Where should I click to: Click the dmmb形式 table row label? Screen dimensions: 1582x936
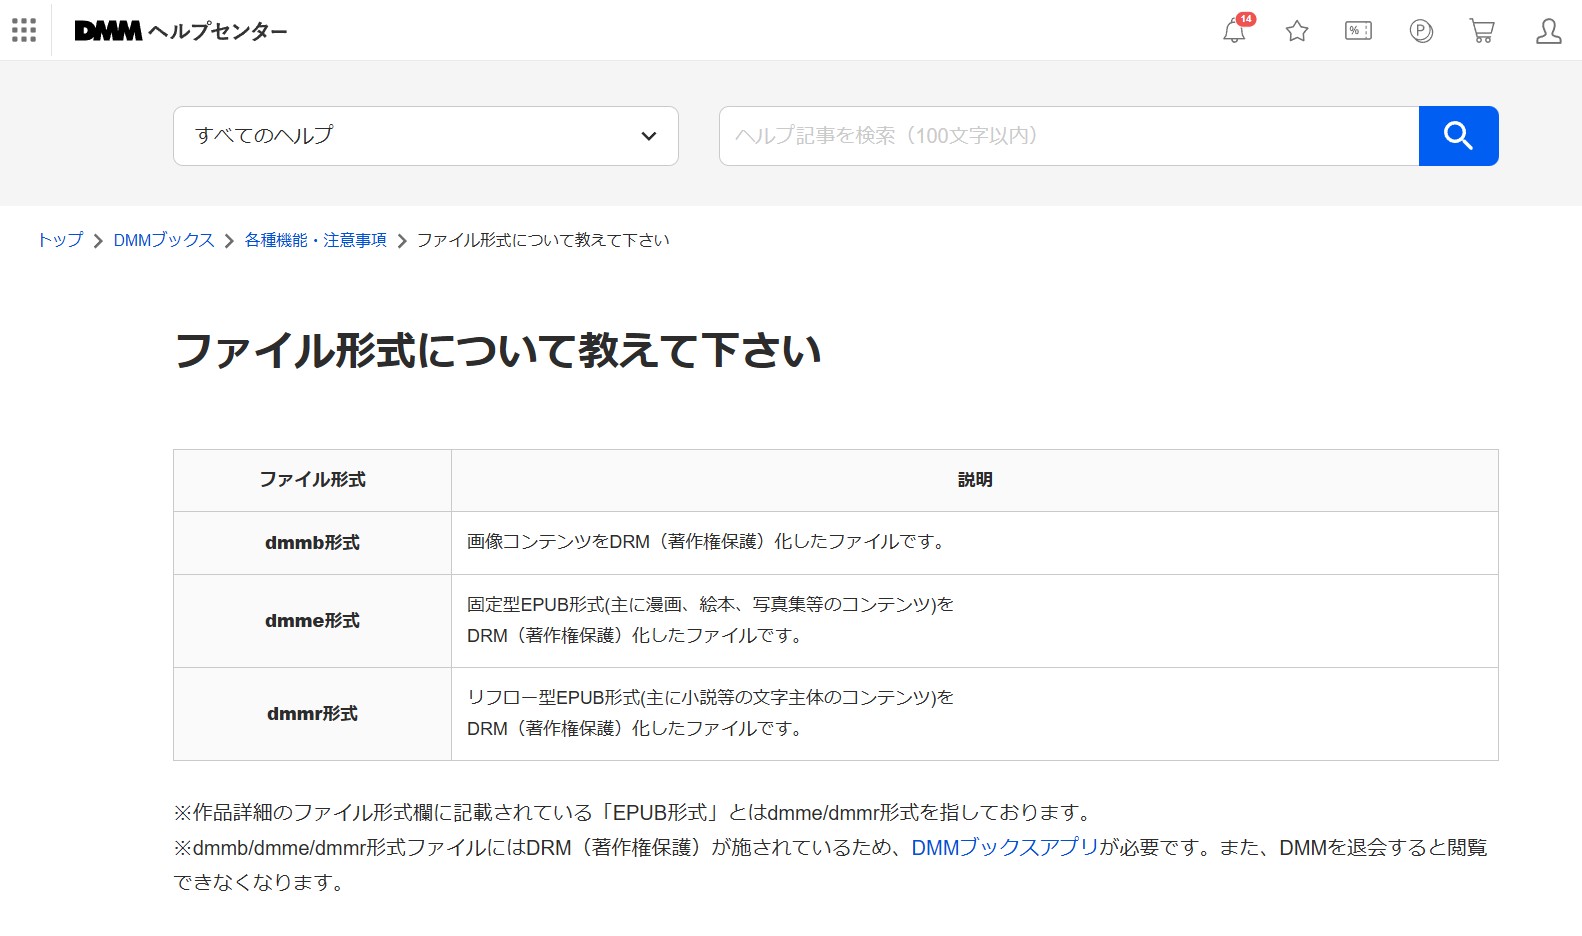312,543
